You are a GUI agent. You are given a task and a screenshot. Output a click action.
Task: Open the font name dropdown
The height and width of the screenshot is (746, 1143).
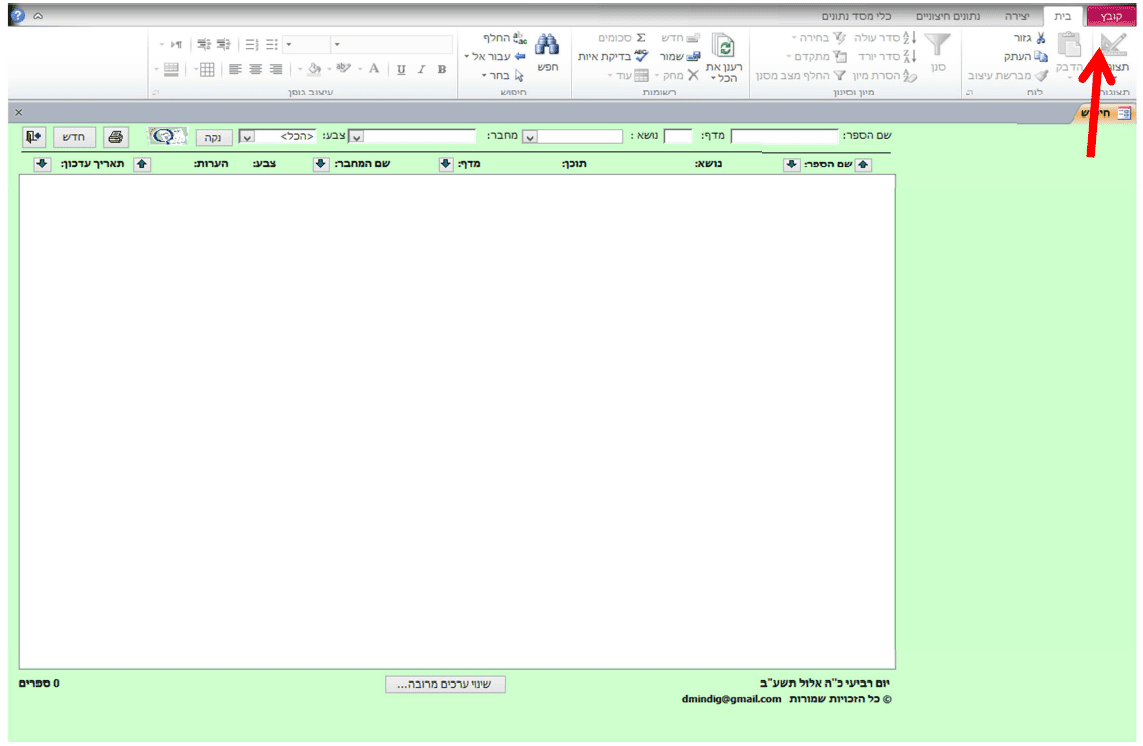[x=337, y=44]
